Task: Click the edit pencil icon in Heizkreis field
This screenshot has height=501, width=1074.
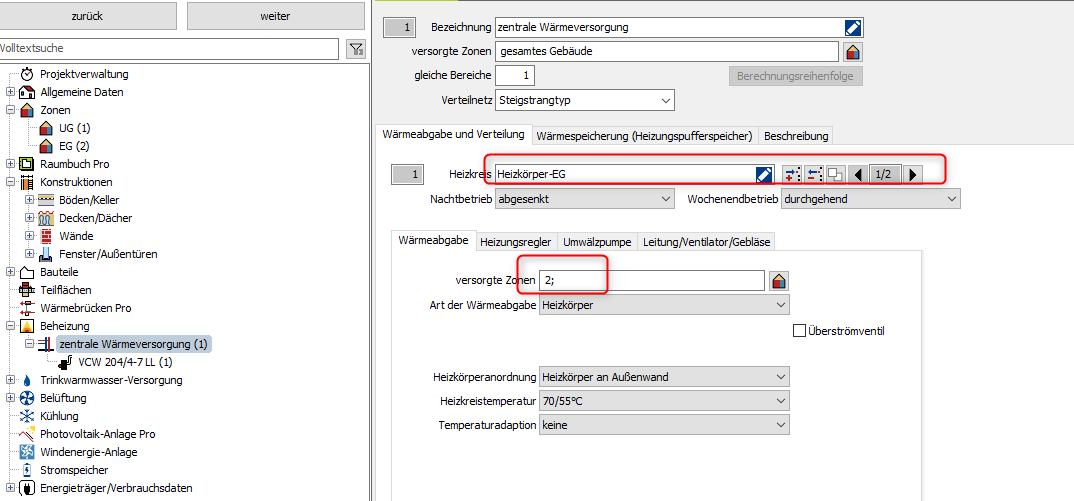Action: tap(764, 175)
